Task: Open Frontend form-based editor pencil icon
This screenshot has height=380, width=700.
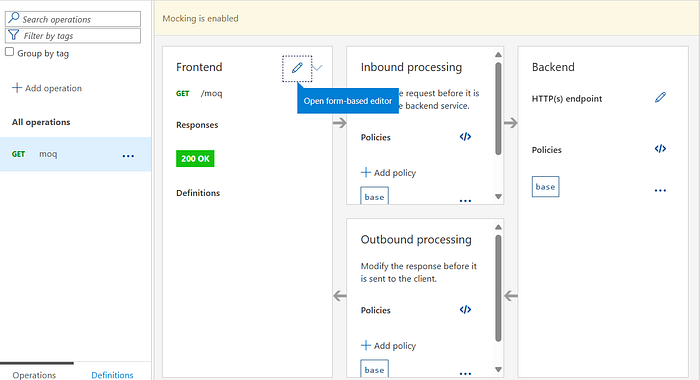Action: tap(297, 68)
